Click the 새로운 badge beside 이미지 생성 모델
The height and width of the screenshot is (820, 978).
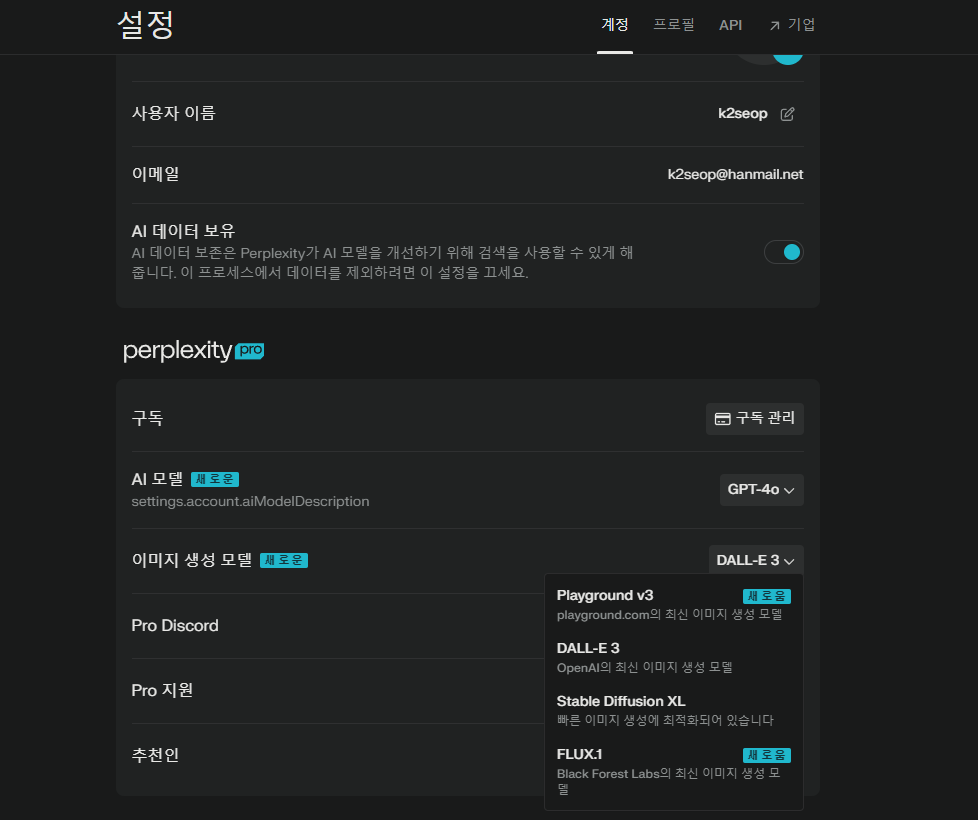pyautogui.click(x=284, y=560)
